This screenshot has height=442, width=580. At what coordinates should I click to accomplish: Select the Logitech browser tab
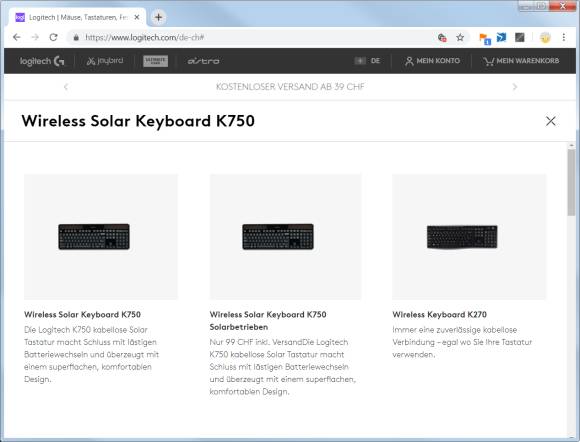point(77,17)
